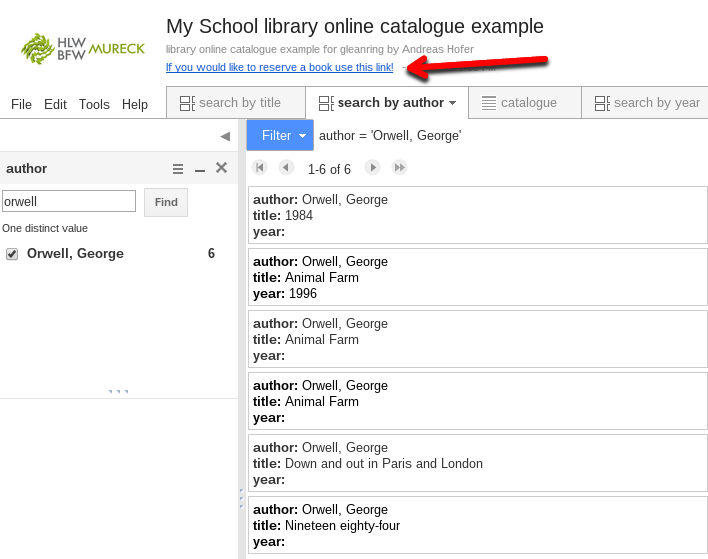The width and height of the screenshot is (708, 559).
Task: Click the author search input field
Action: (69, 201)
